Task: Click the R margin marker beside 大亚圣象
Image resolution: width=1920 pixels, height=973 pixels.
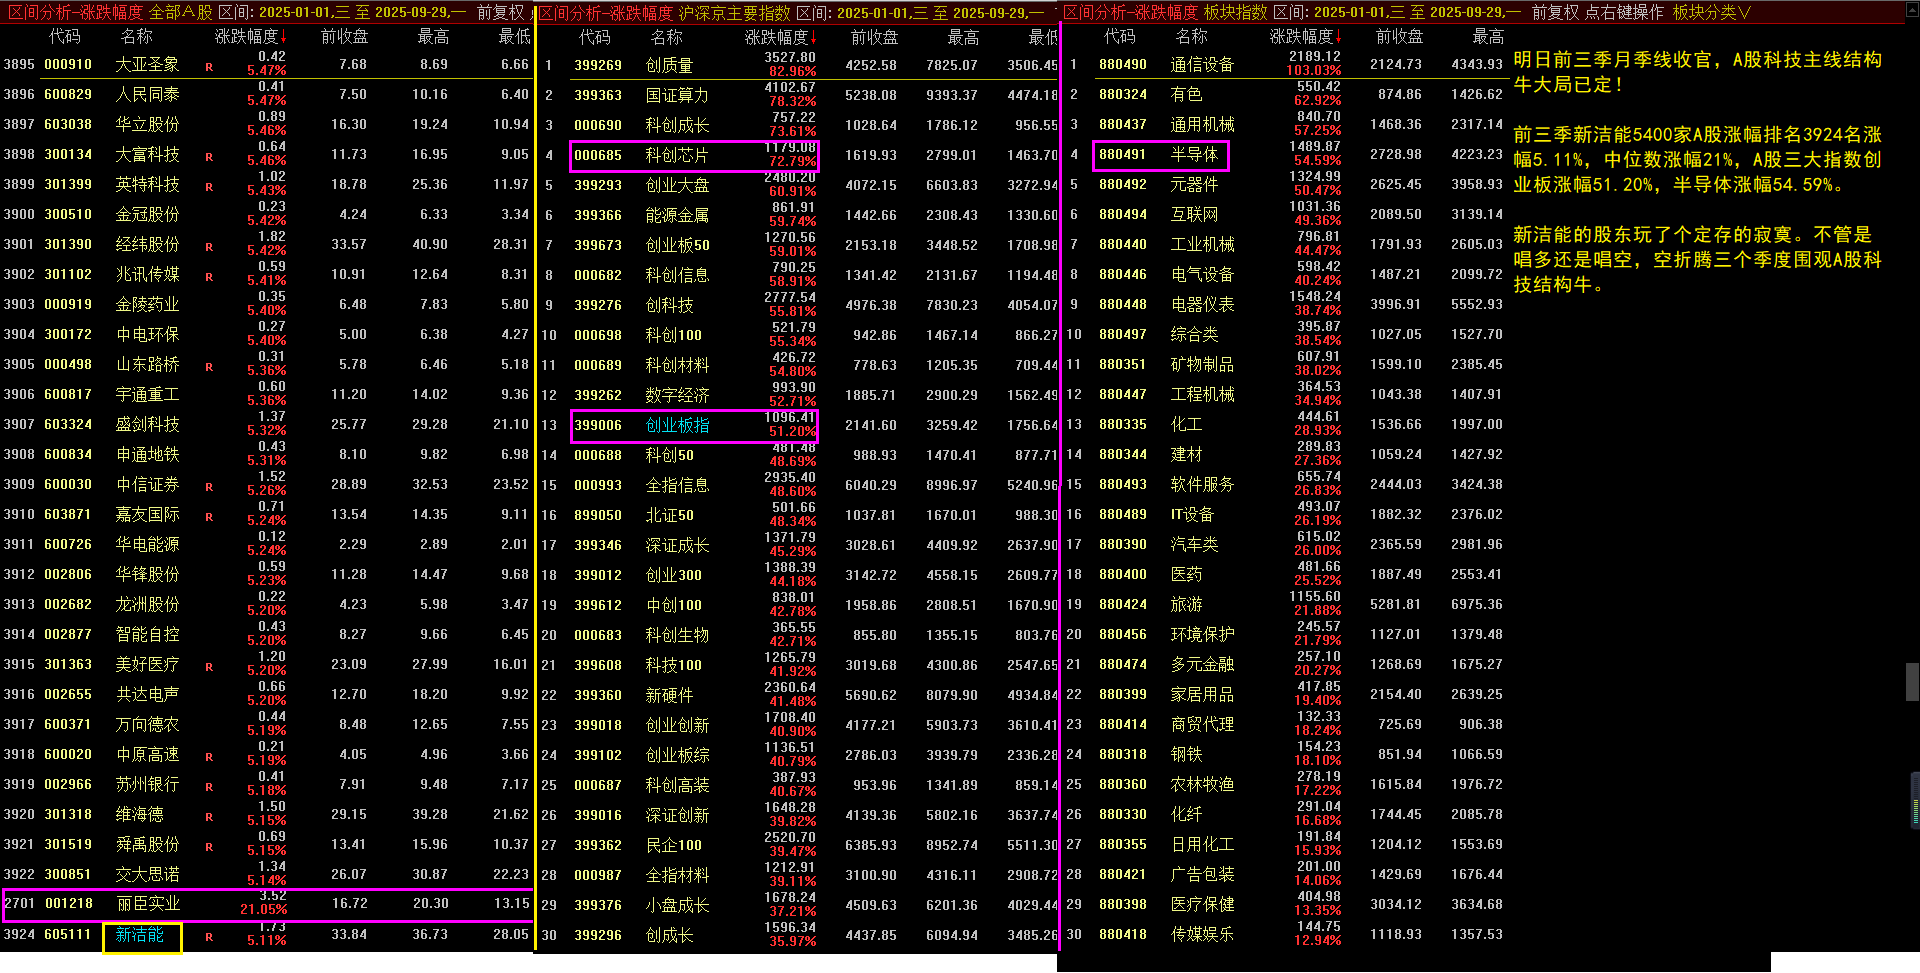Action: point(209,67)
